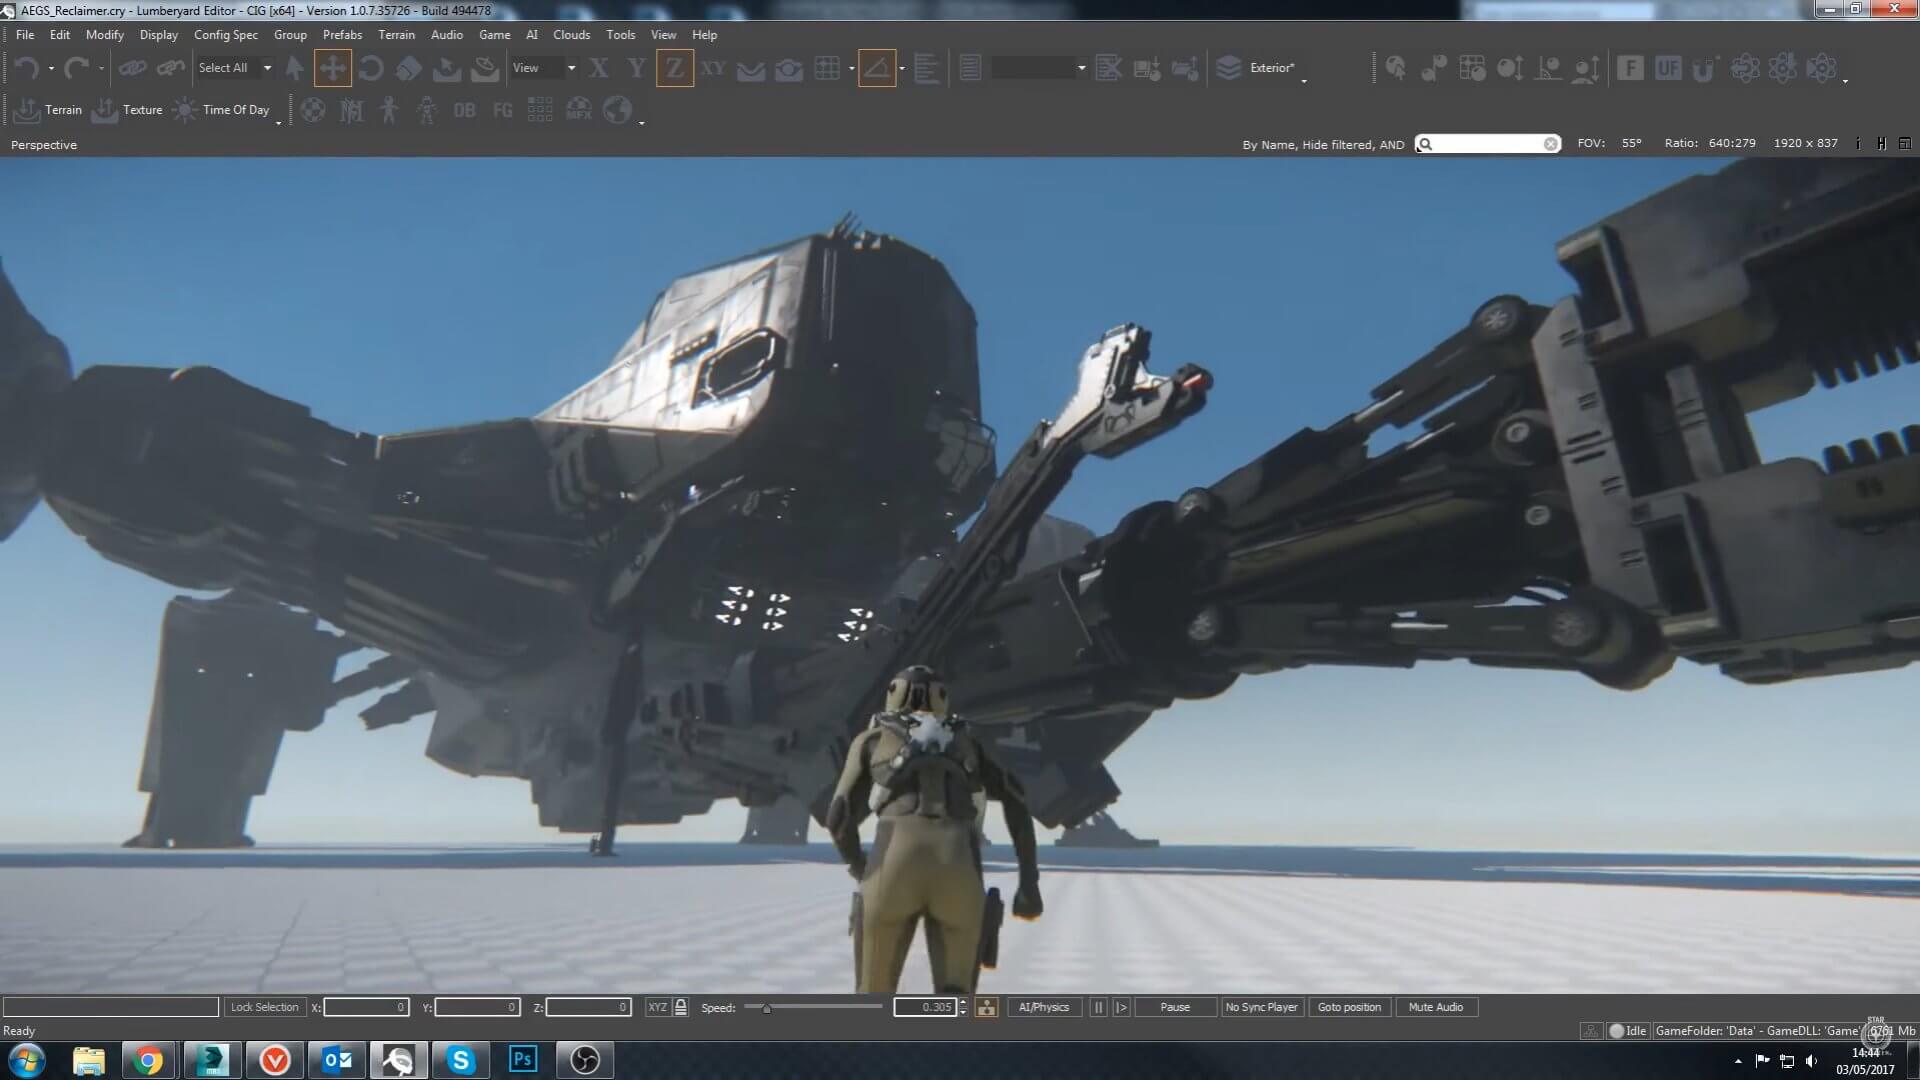Open Skype from the taskbar

(x=460, y=1059)
